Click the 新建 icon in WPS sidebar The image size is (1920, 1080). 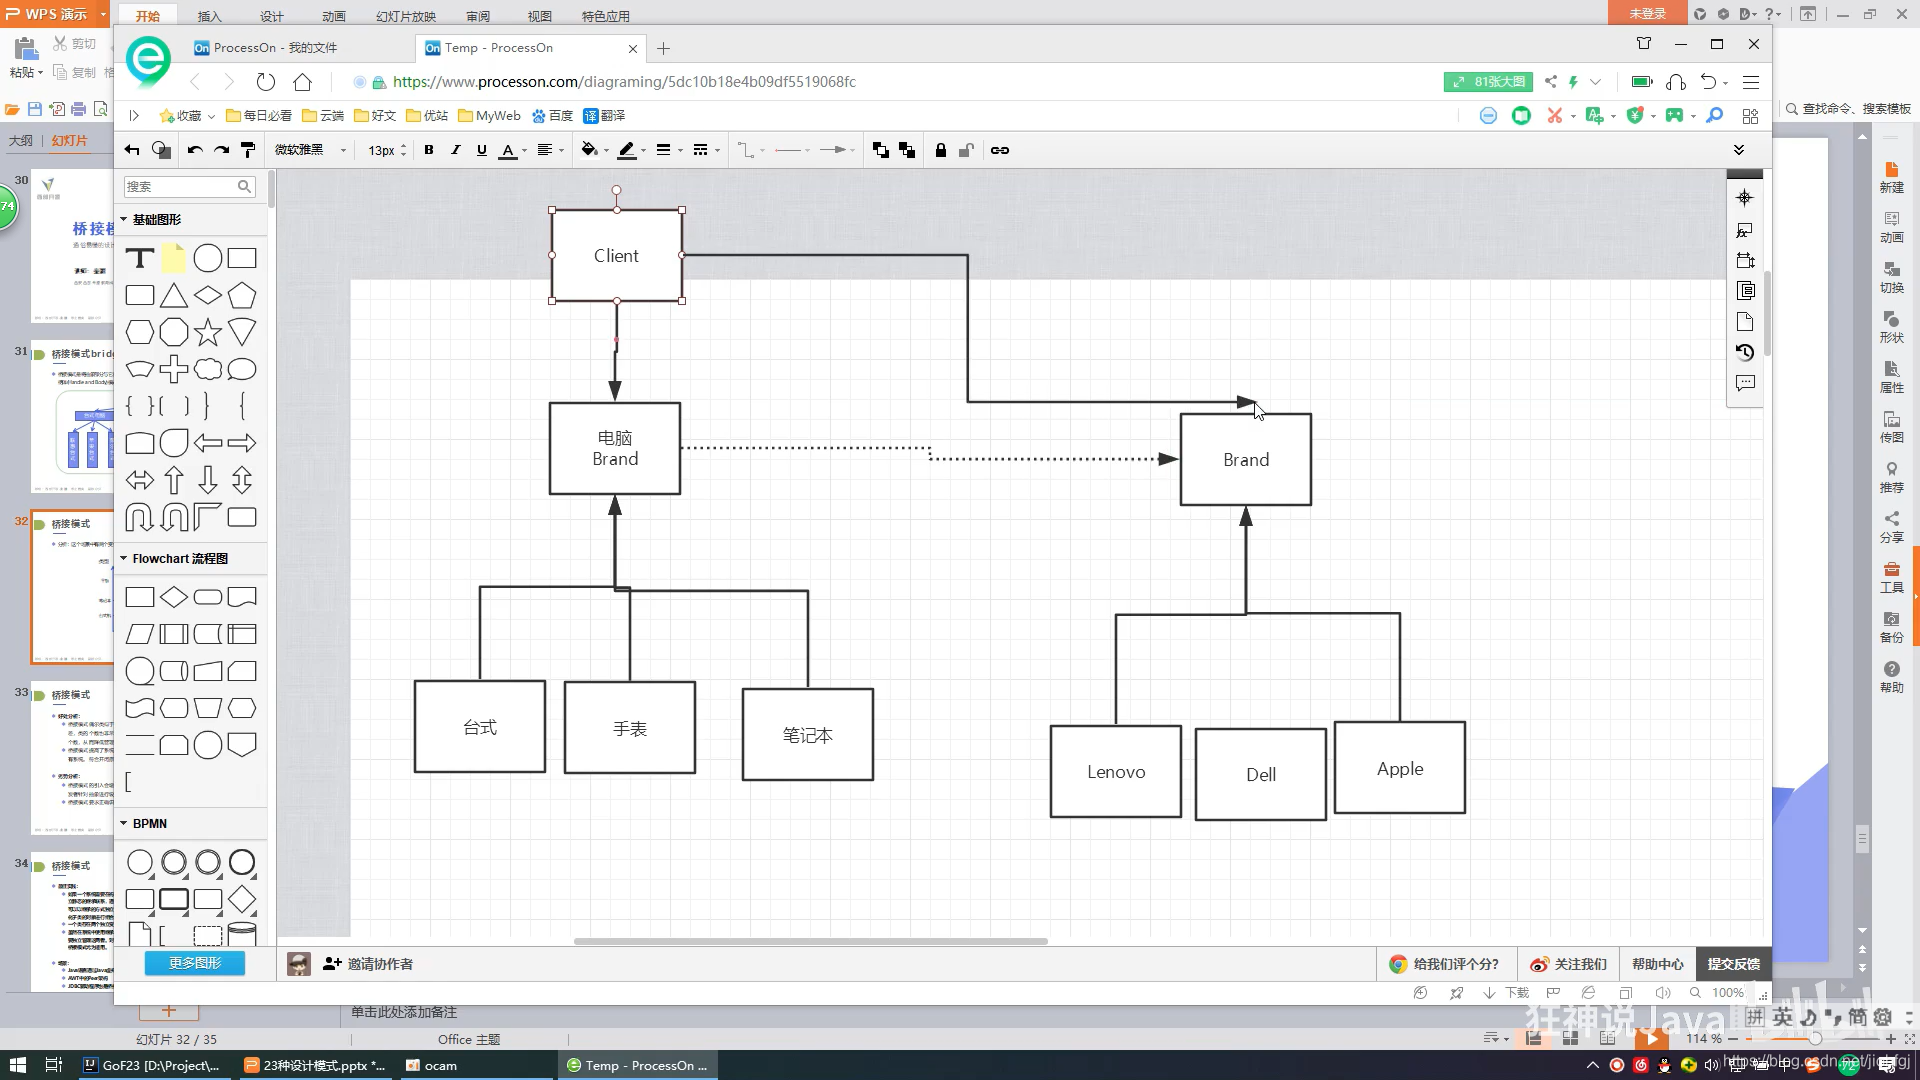(x=1891, y=177)
